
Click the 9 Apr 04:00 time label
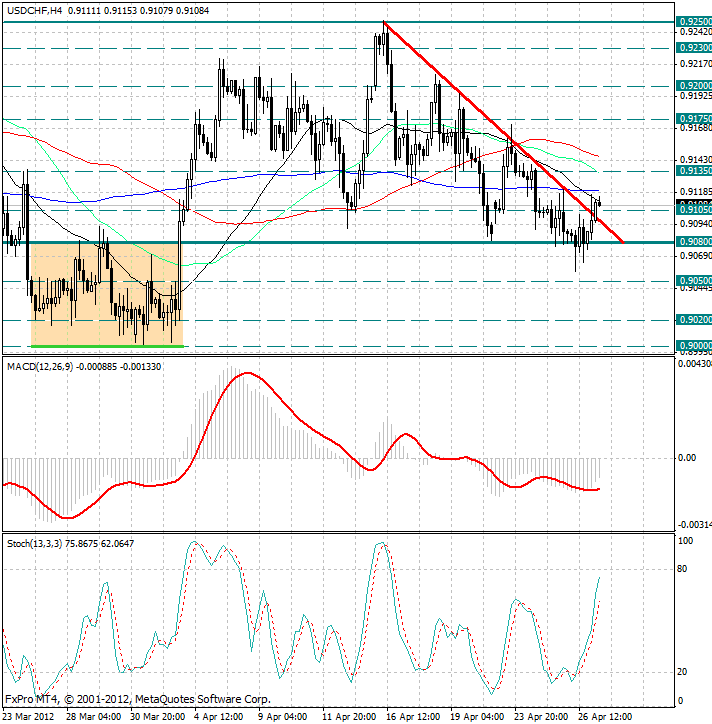(x=283, y=717)
